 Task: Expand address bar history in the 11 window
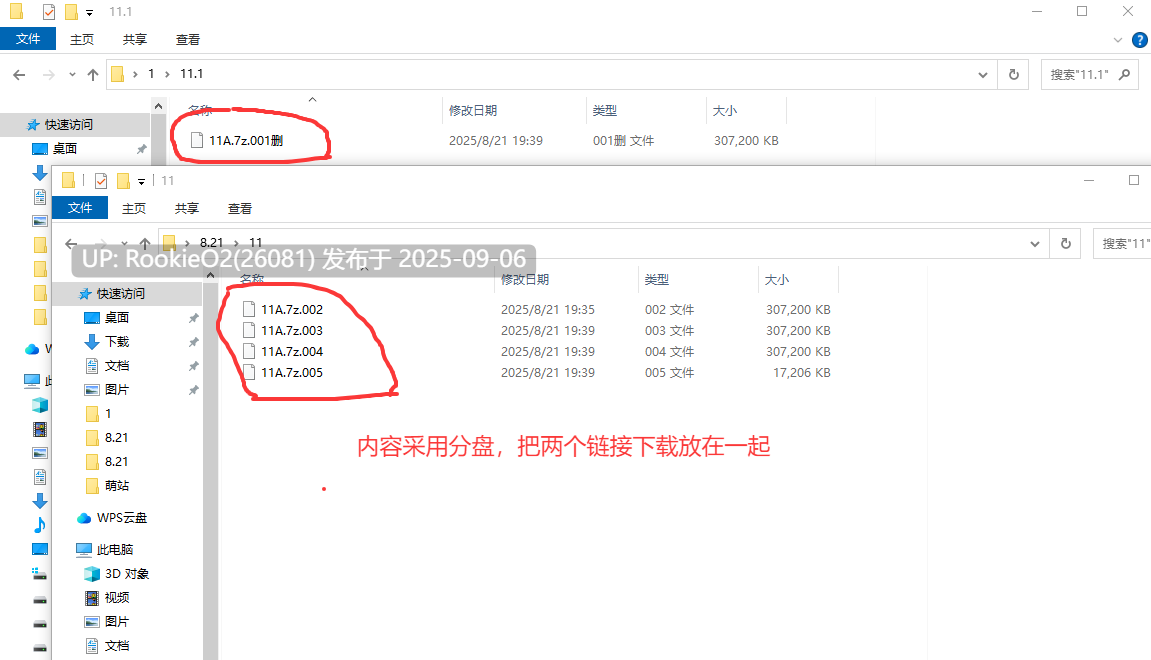[x=1034, y=244]
